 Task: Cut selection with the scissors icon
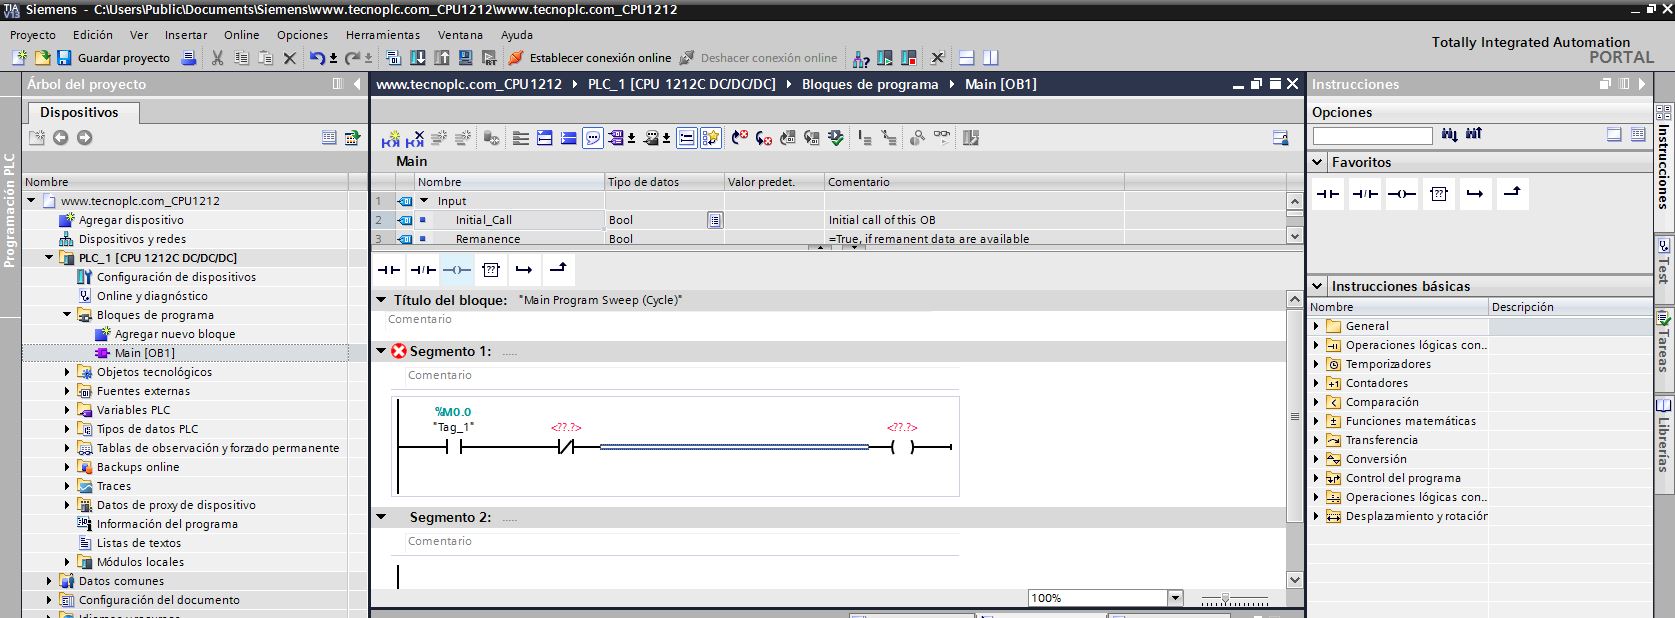(x=217, y=58)
